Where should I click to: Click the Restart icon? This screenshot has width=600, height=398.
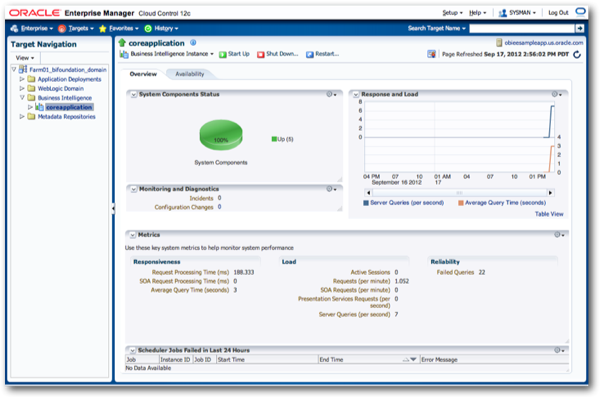coord(310,54)
